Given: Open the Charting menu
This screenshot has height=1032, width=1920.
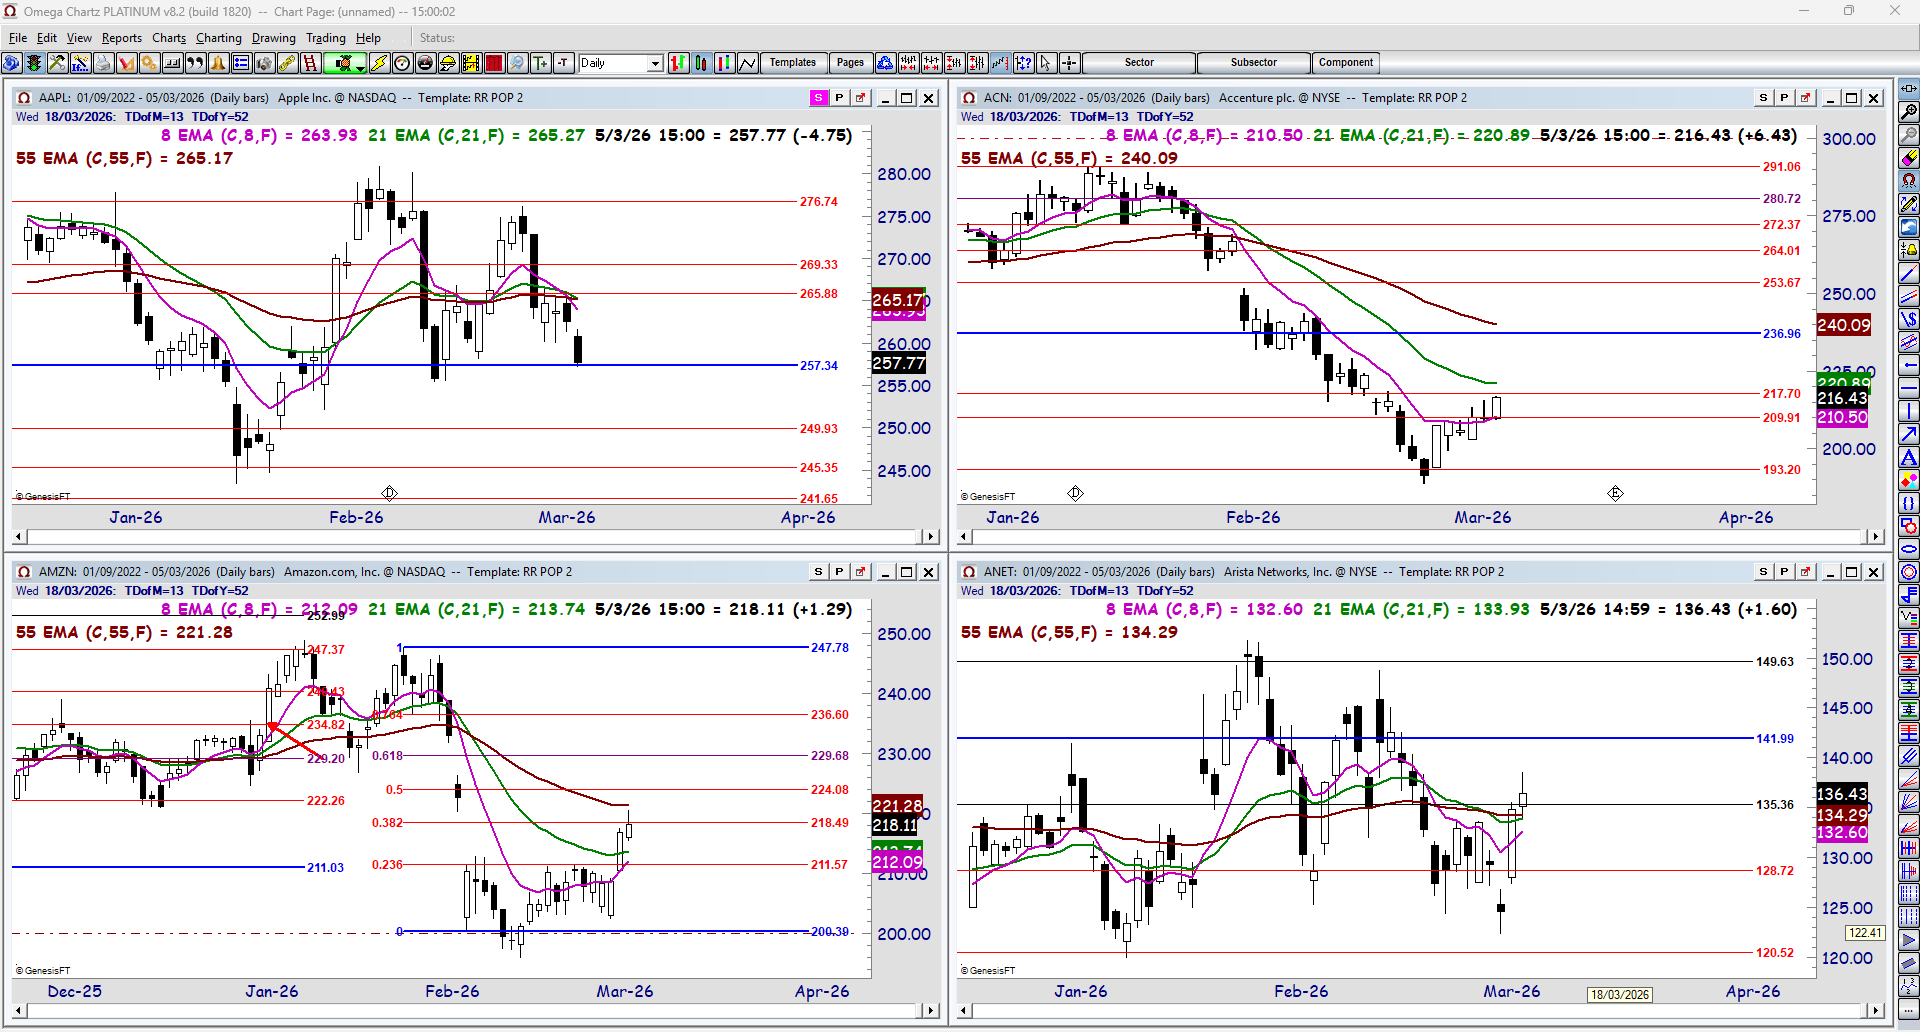Looking at the screenshot, I should click(219, 38).
